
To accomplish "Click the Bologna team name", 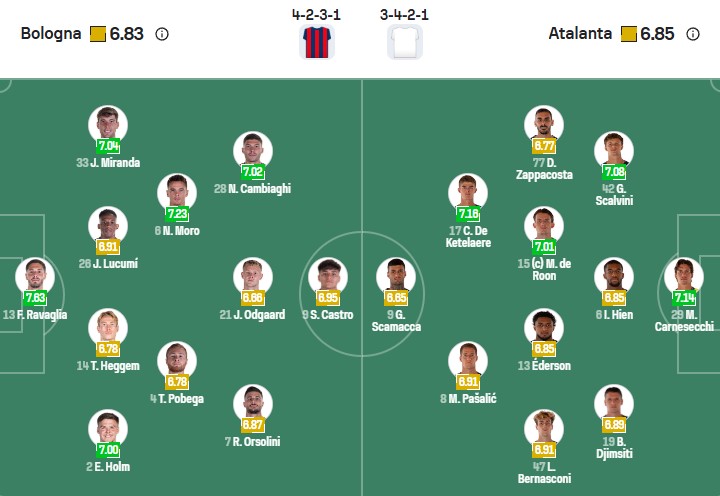I will click(51, 33).
